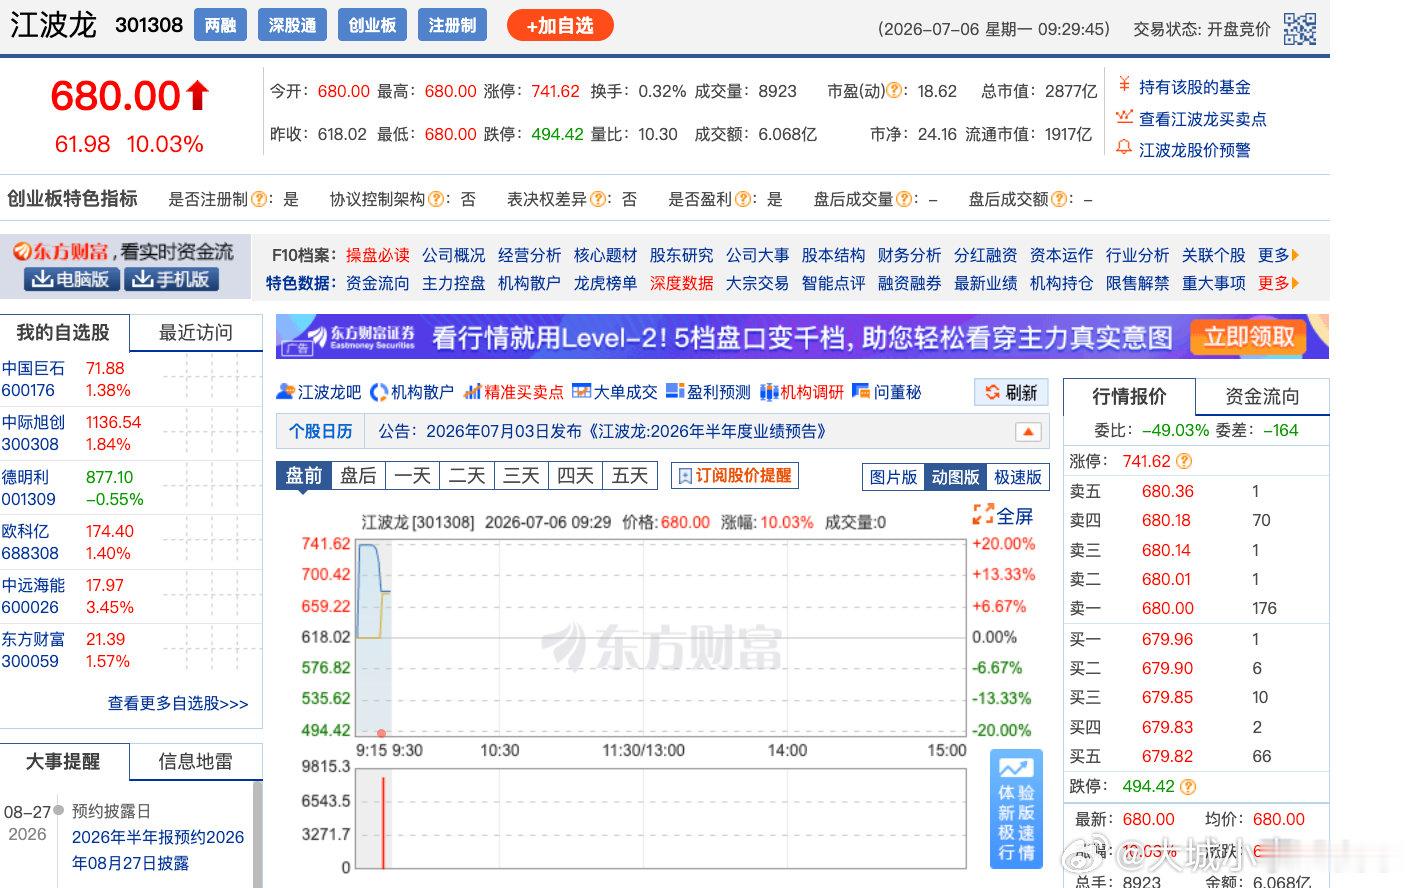Click the QR code icon at top right
The image size is (1406, 888).
pyautogui.click(x=1299, y=28)
